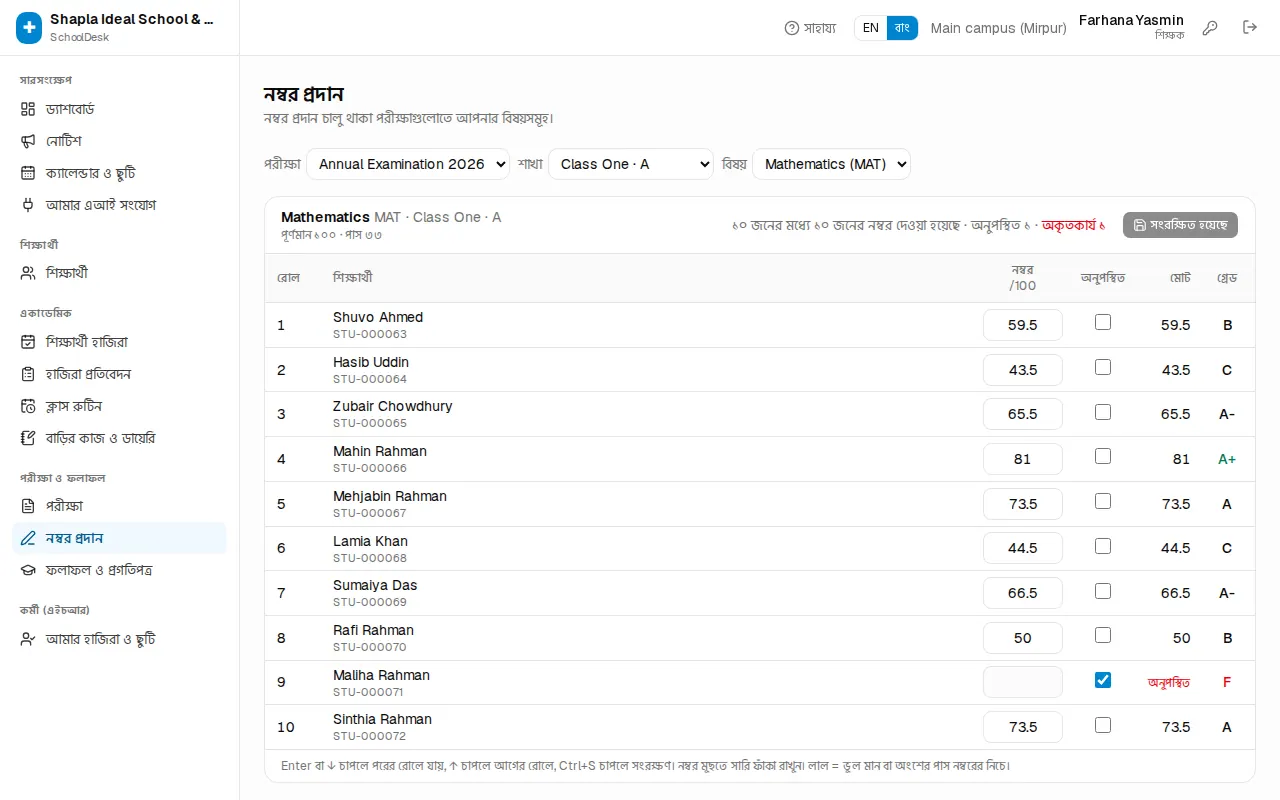
Task: Select নম্বর প্রদান in sidebar
Action: pyautogui.click(x=119, y=538)
